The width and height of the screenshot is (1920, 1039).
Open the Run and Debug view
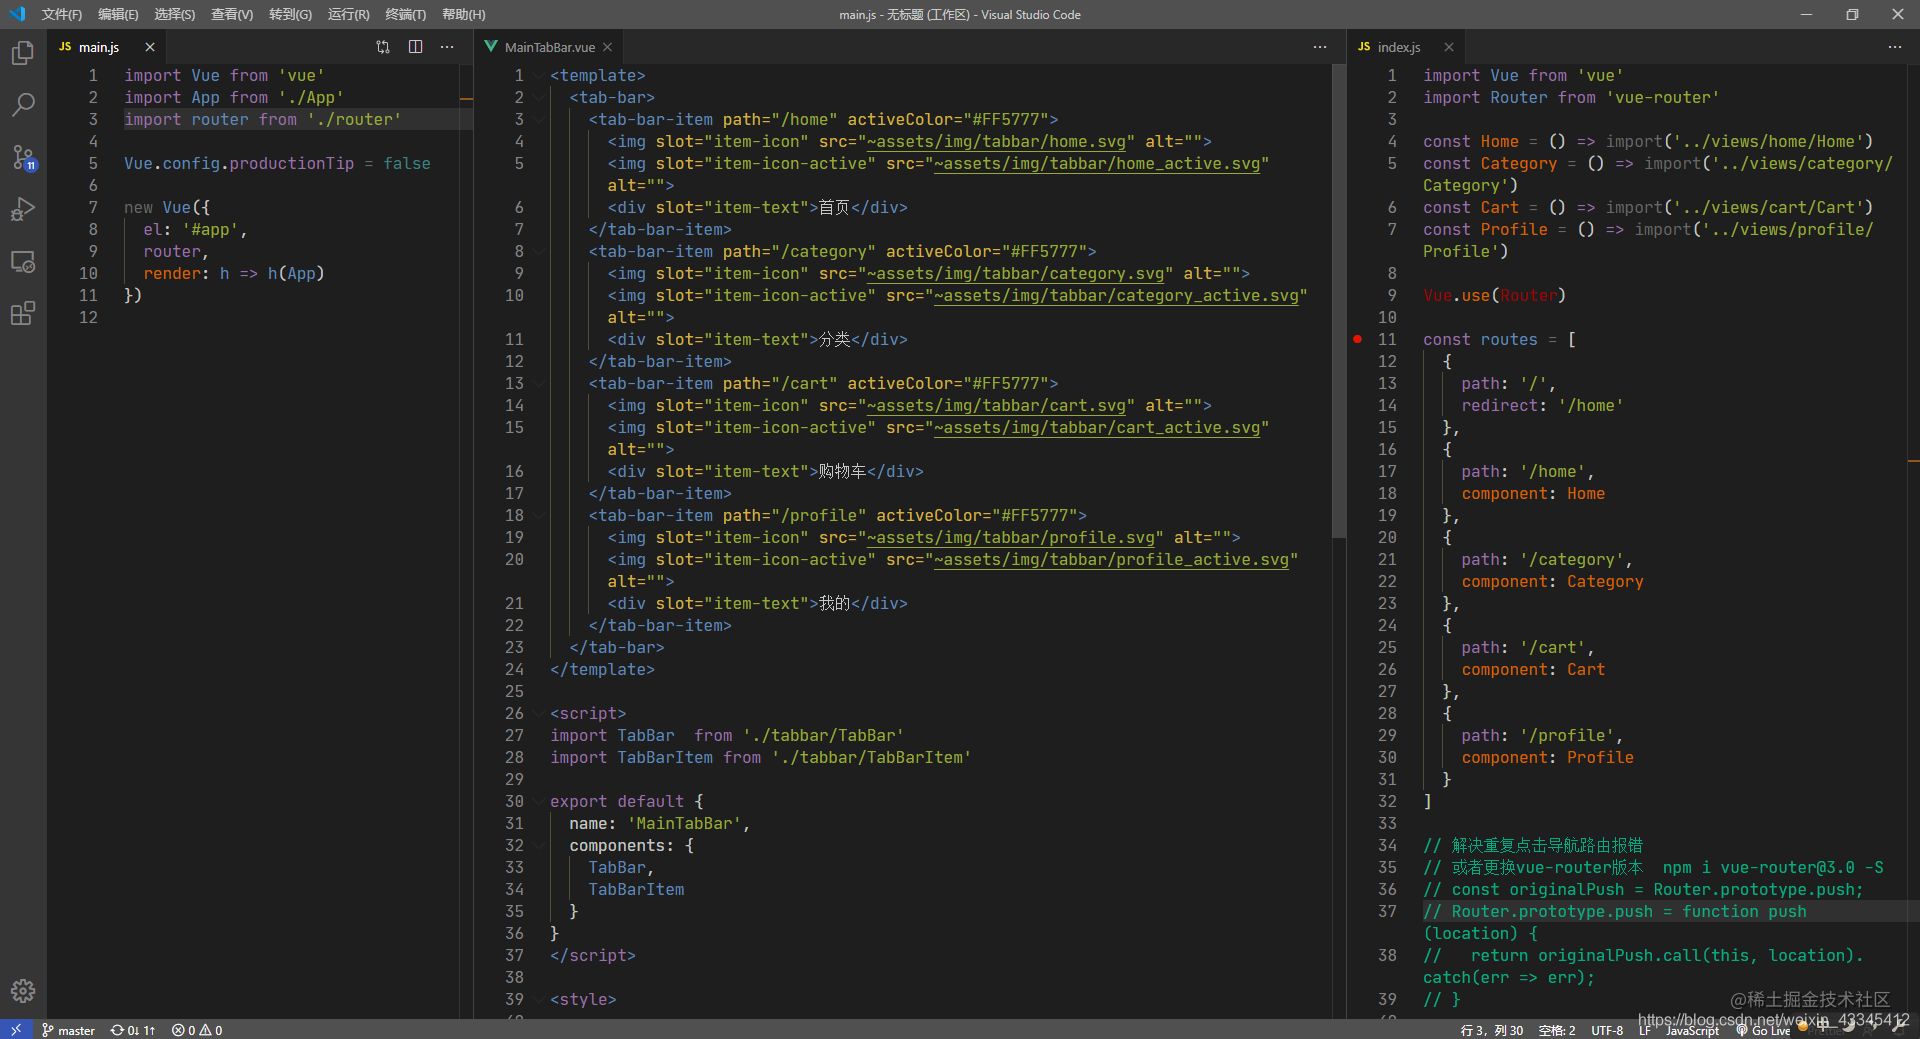(23, 209)
